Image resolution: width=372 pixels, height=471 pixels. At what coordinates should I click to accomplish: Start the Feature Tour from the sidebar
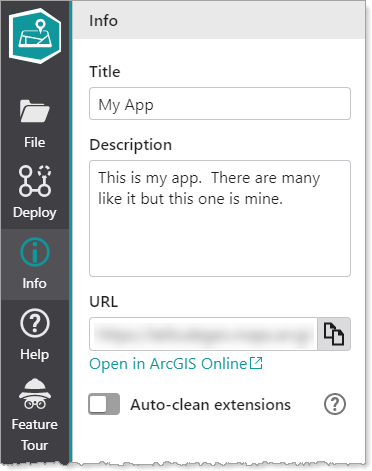pyautogui.click(x=35, y=415)
